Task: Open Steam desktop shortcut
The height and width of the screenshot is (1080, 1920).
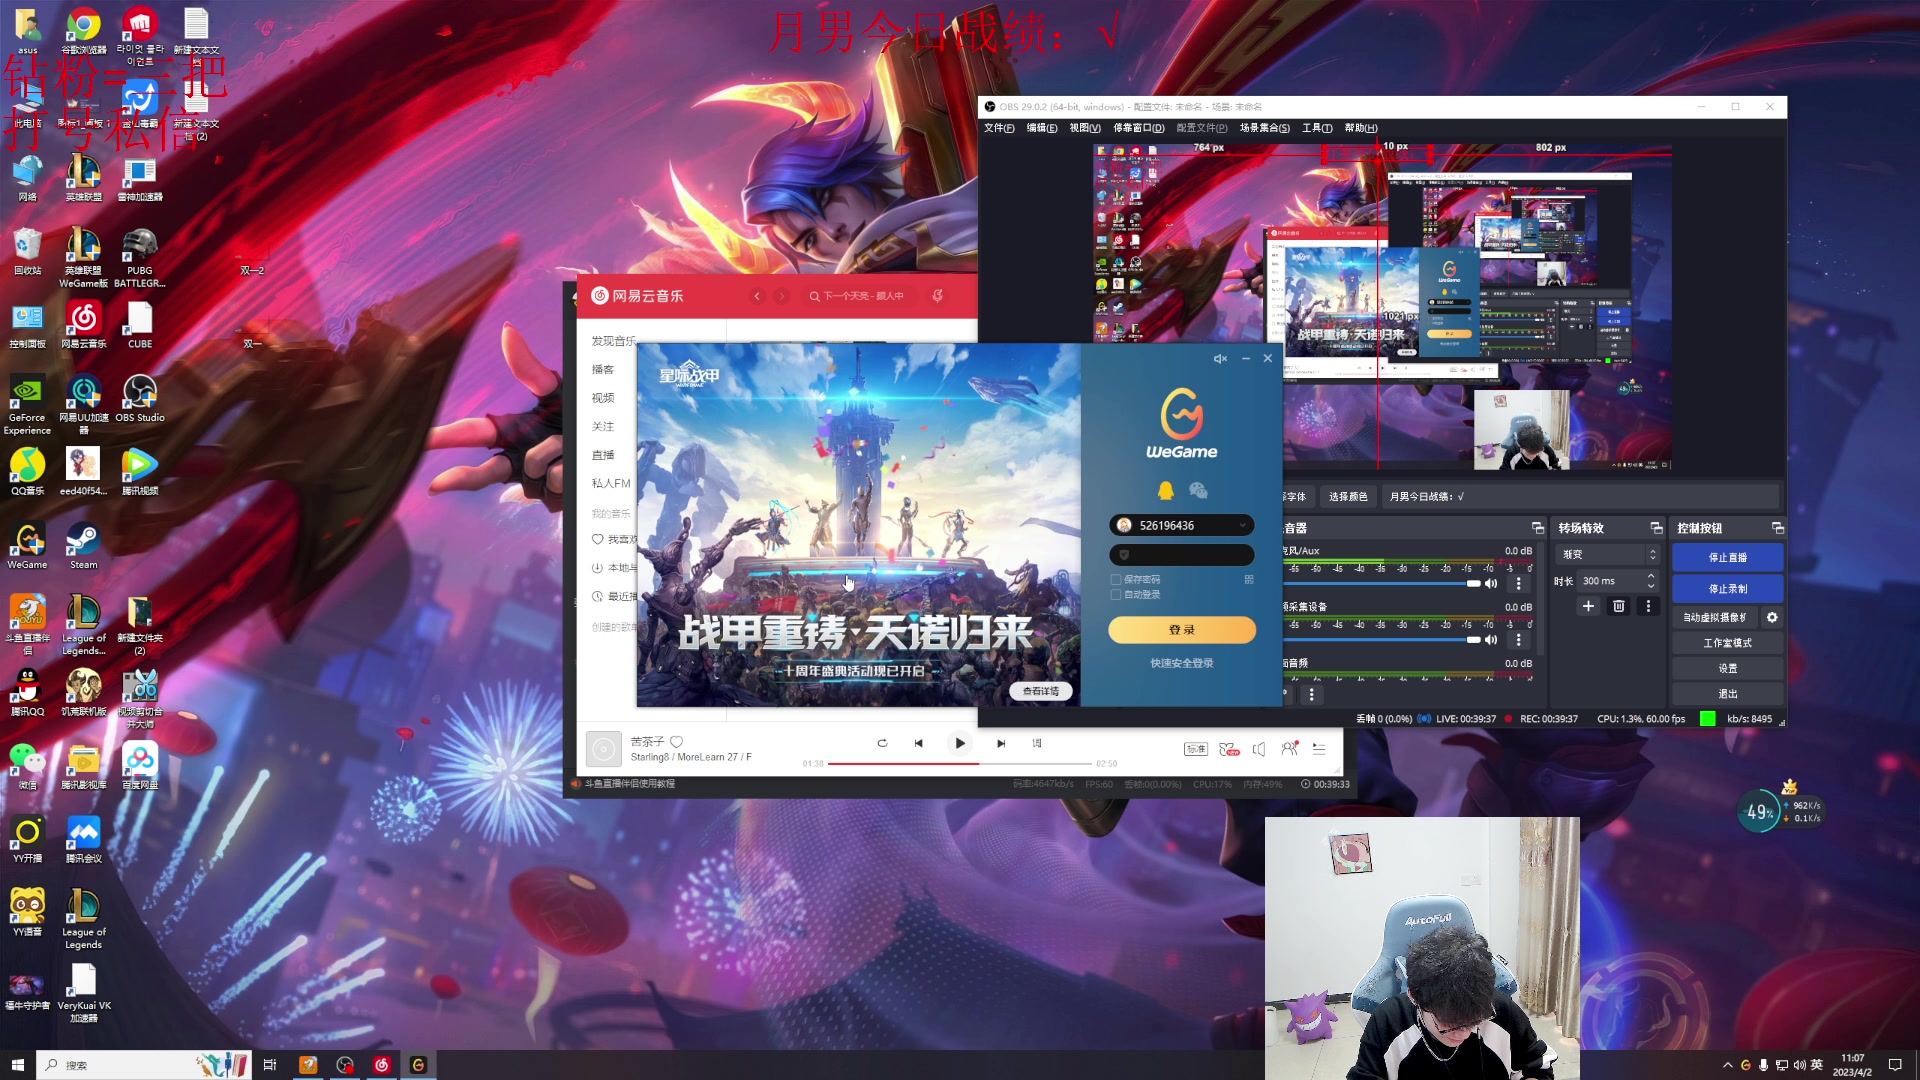Action: click(83, 546)
